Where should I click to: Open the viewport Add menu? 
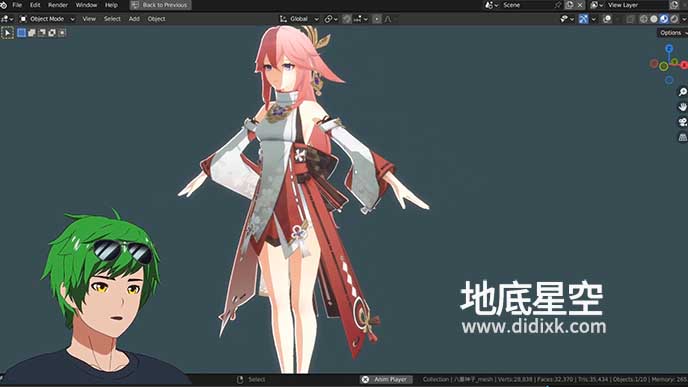pos(134,19)
